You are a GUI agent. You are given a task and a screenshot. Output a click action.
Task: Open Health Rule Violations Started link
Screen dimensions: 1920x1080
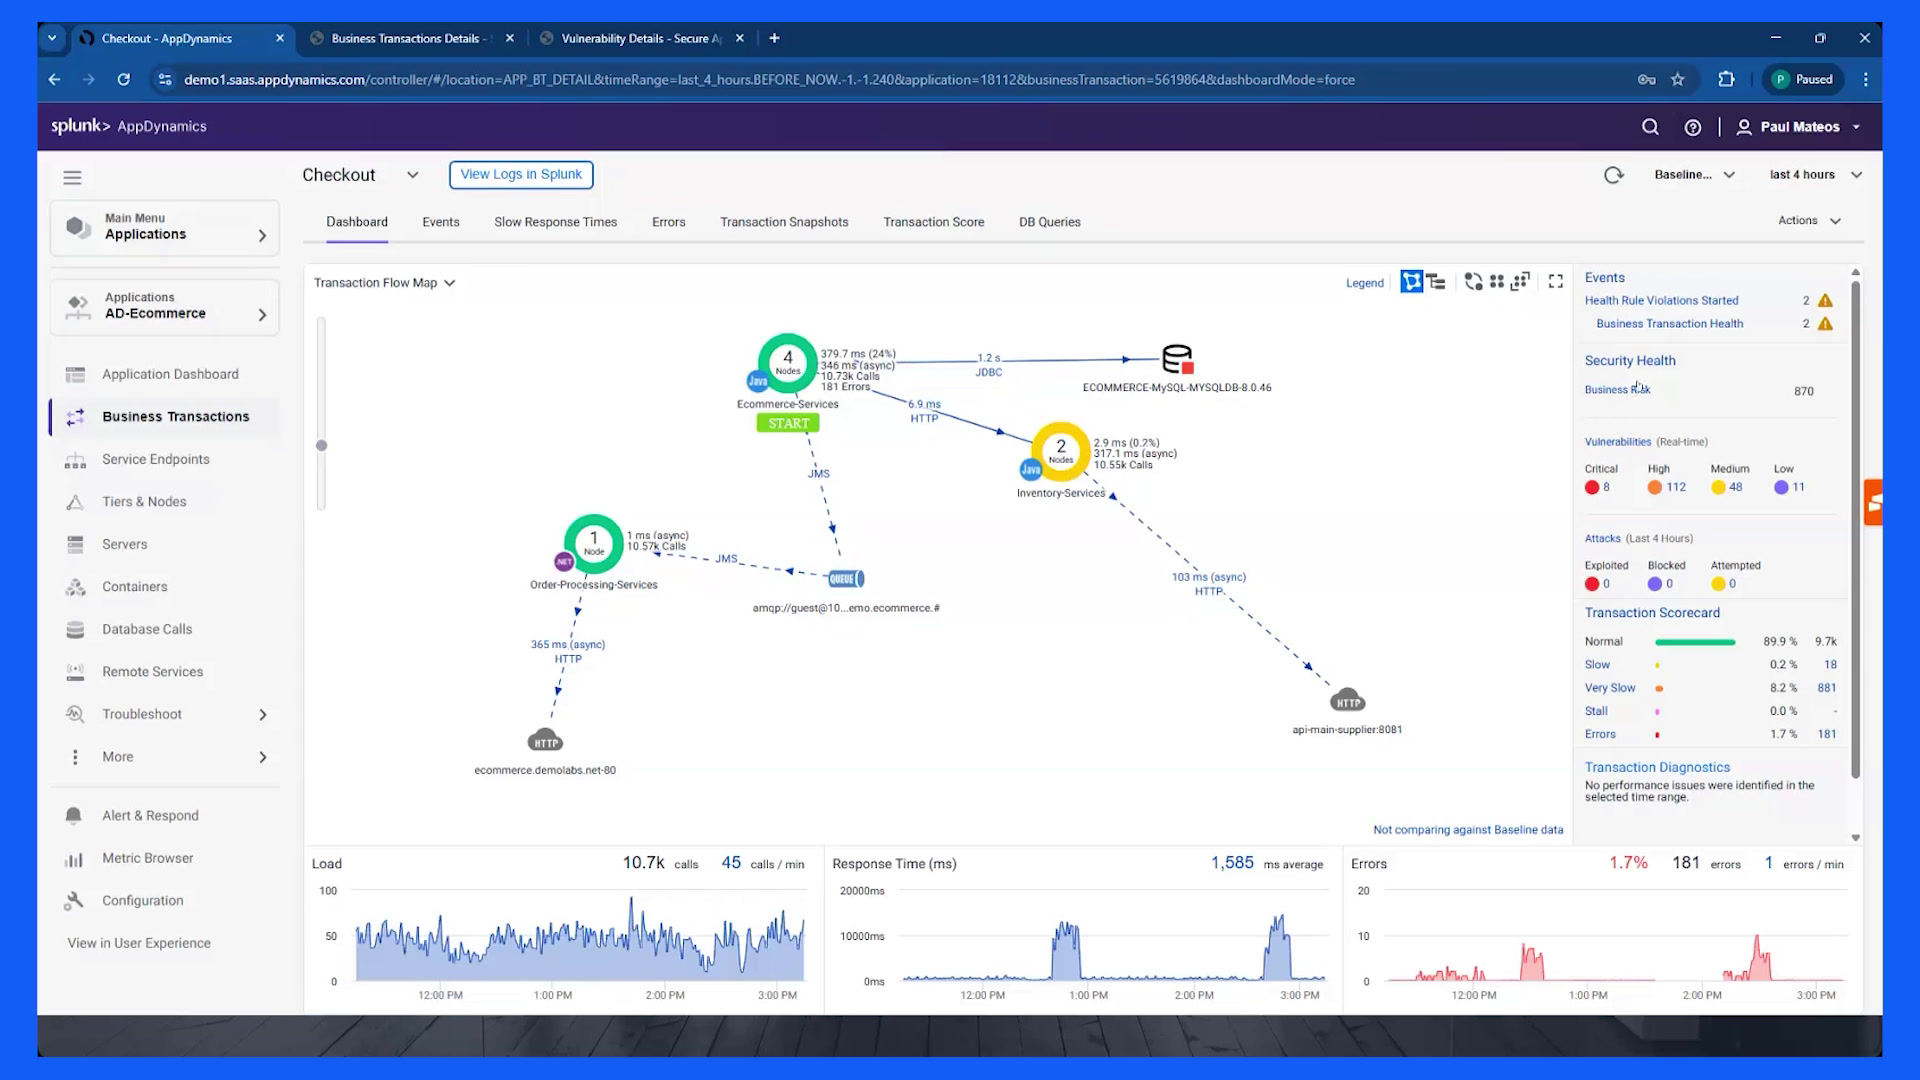tap(1661, 300)
